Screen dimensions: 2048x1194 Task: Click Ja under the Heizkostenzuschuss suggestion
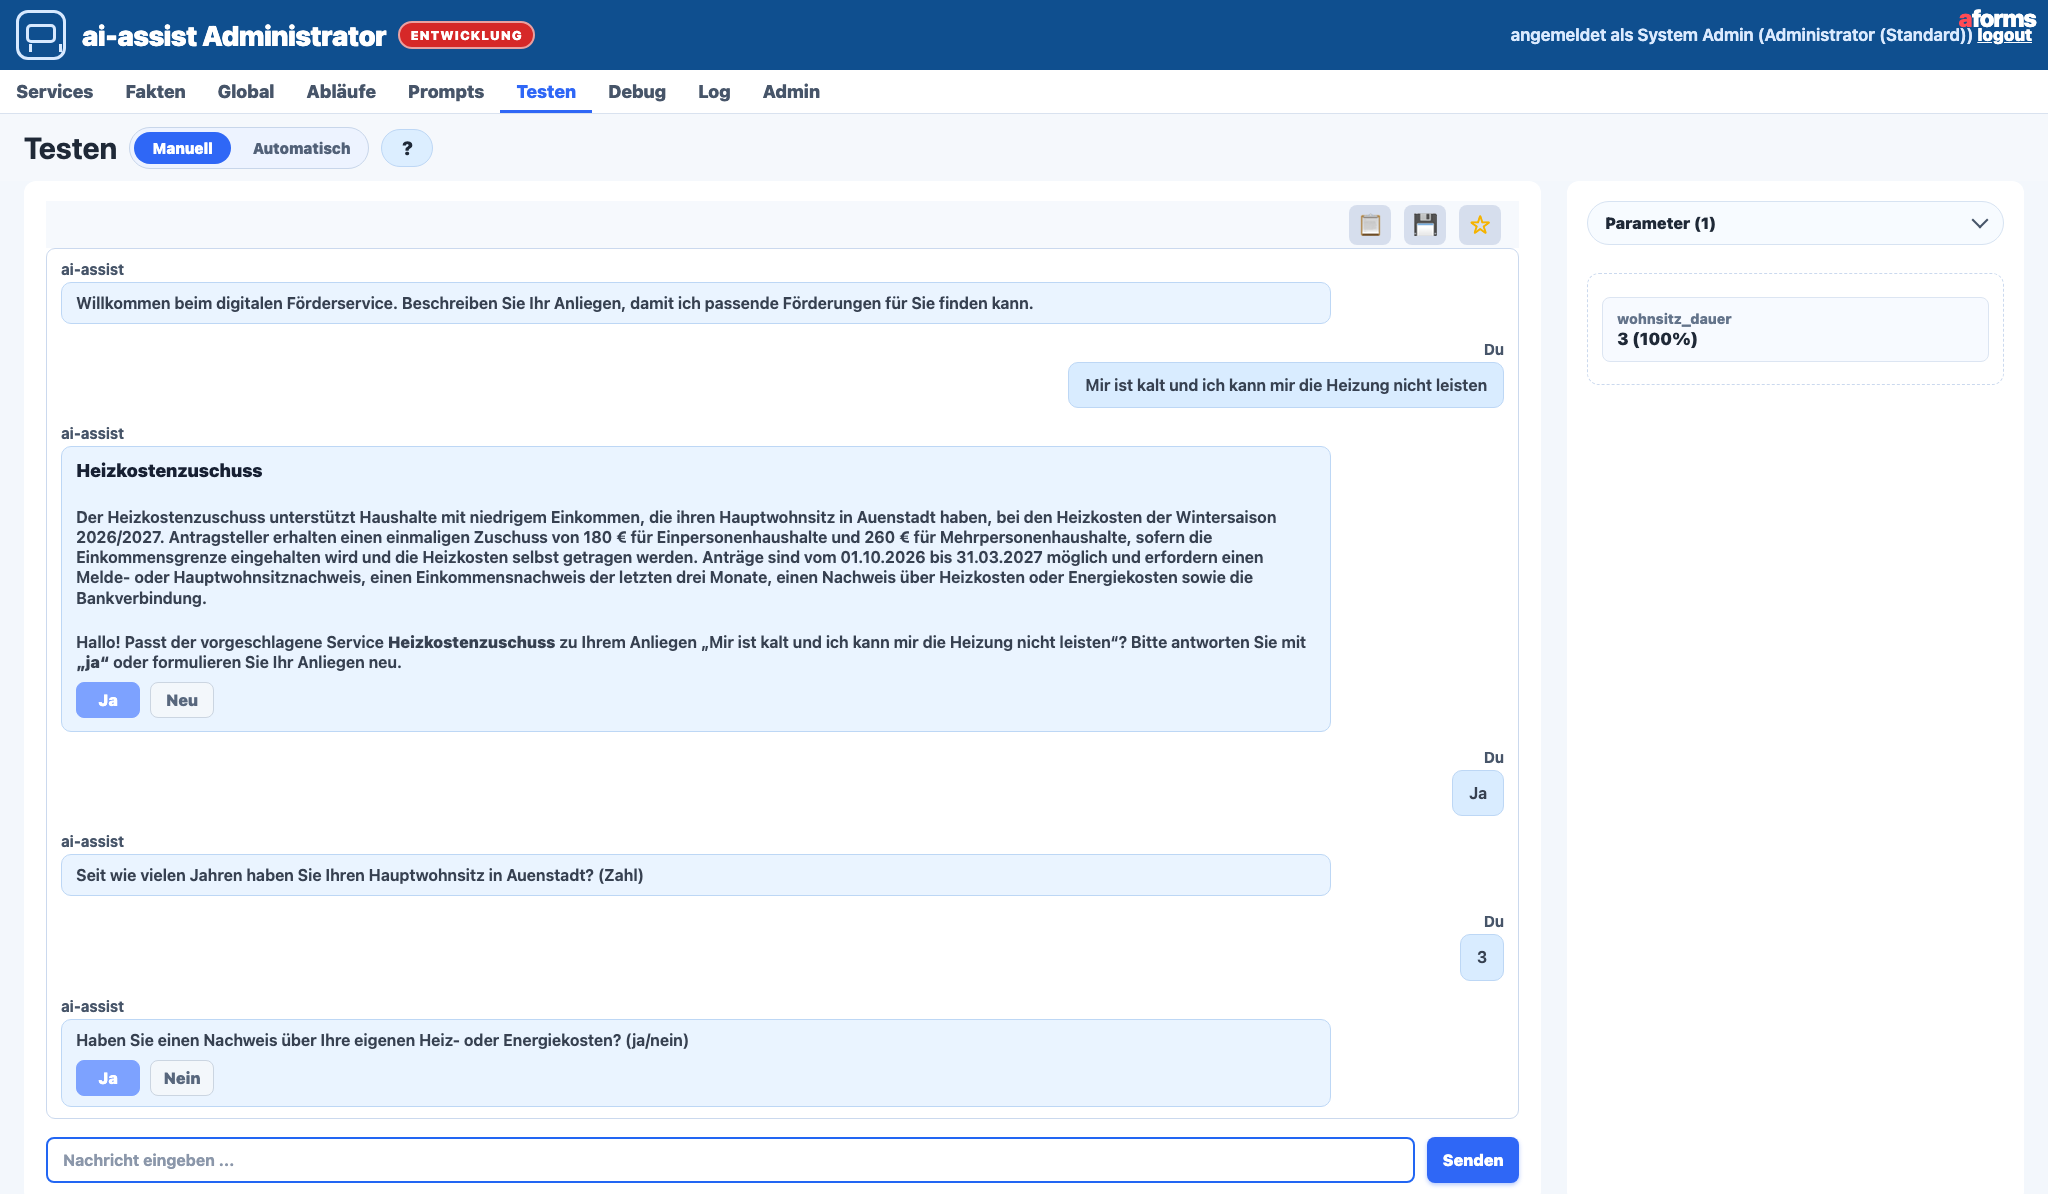click(108, 700)
